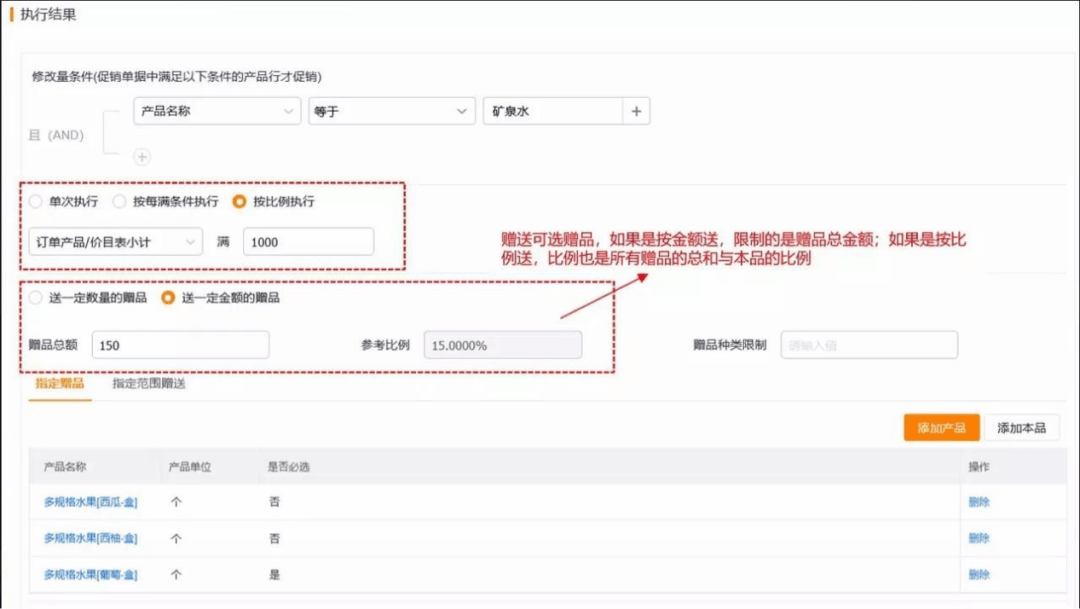Click the 添加本品 button
This screenshot has height=609, width=1080.
[1021, 428]
